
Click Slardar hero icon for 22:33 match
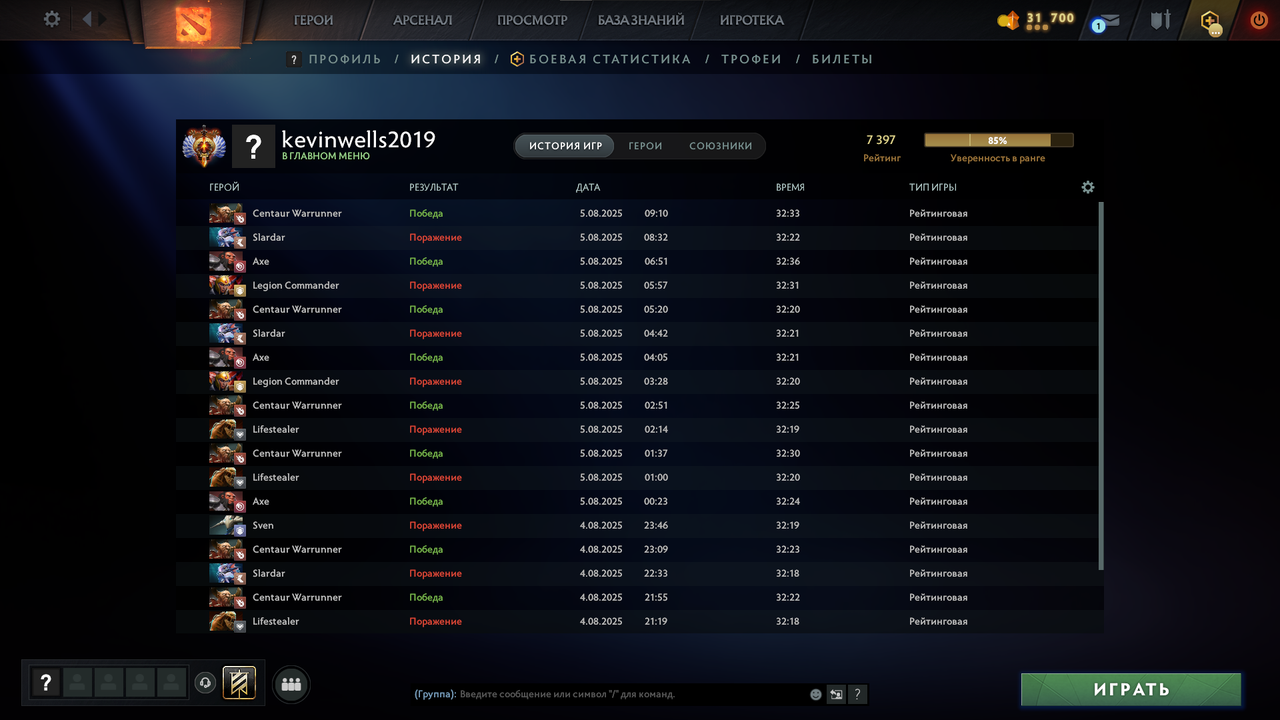click(227, 573)
